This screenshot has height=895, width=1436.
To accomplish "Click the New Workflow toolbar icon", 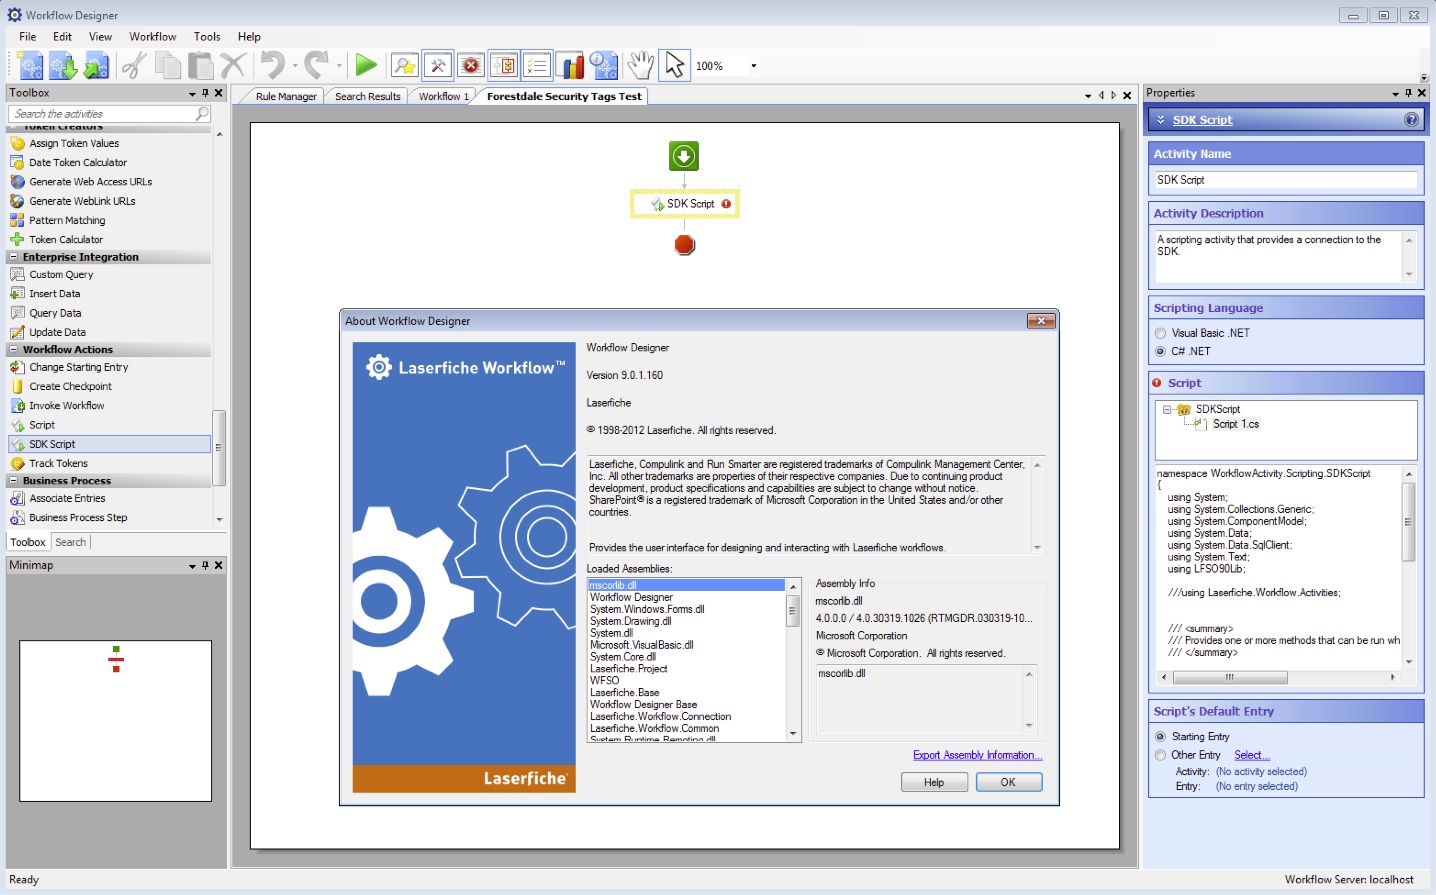I will pos(31,66).
